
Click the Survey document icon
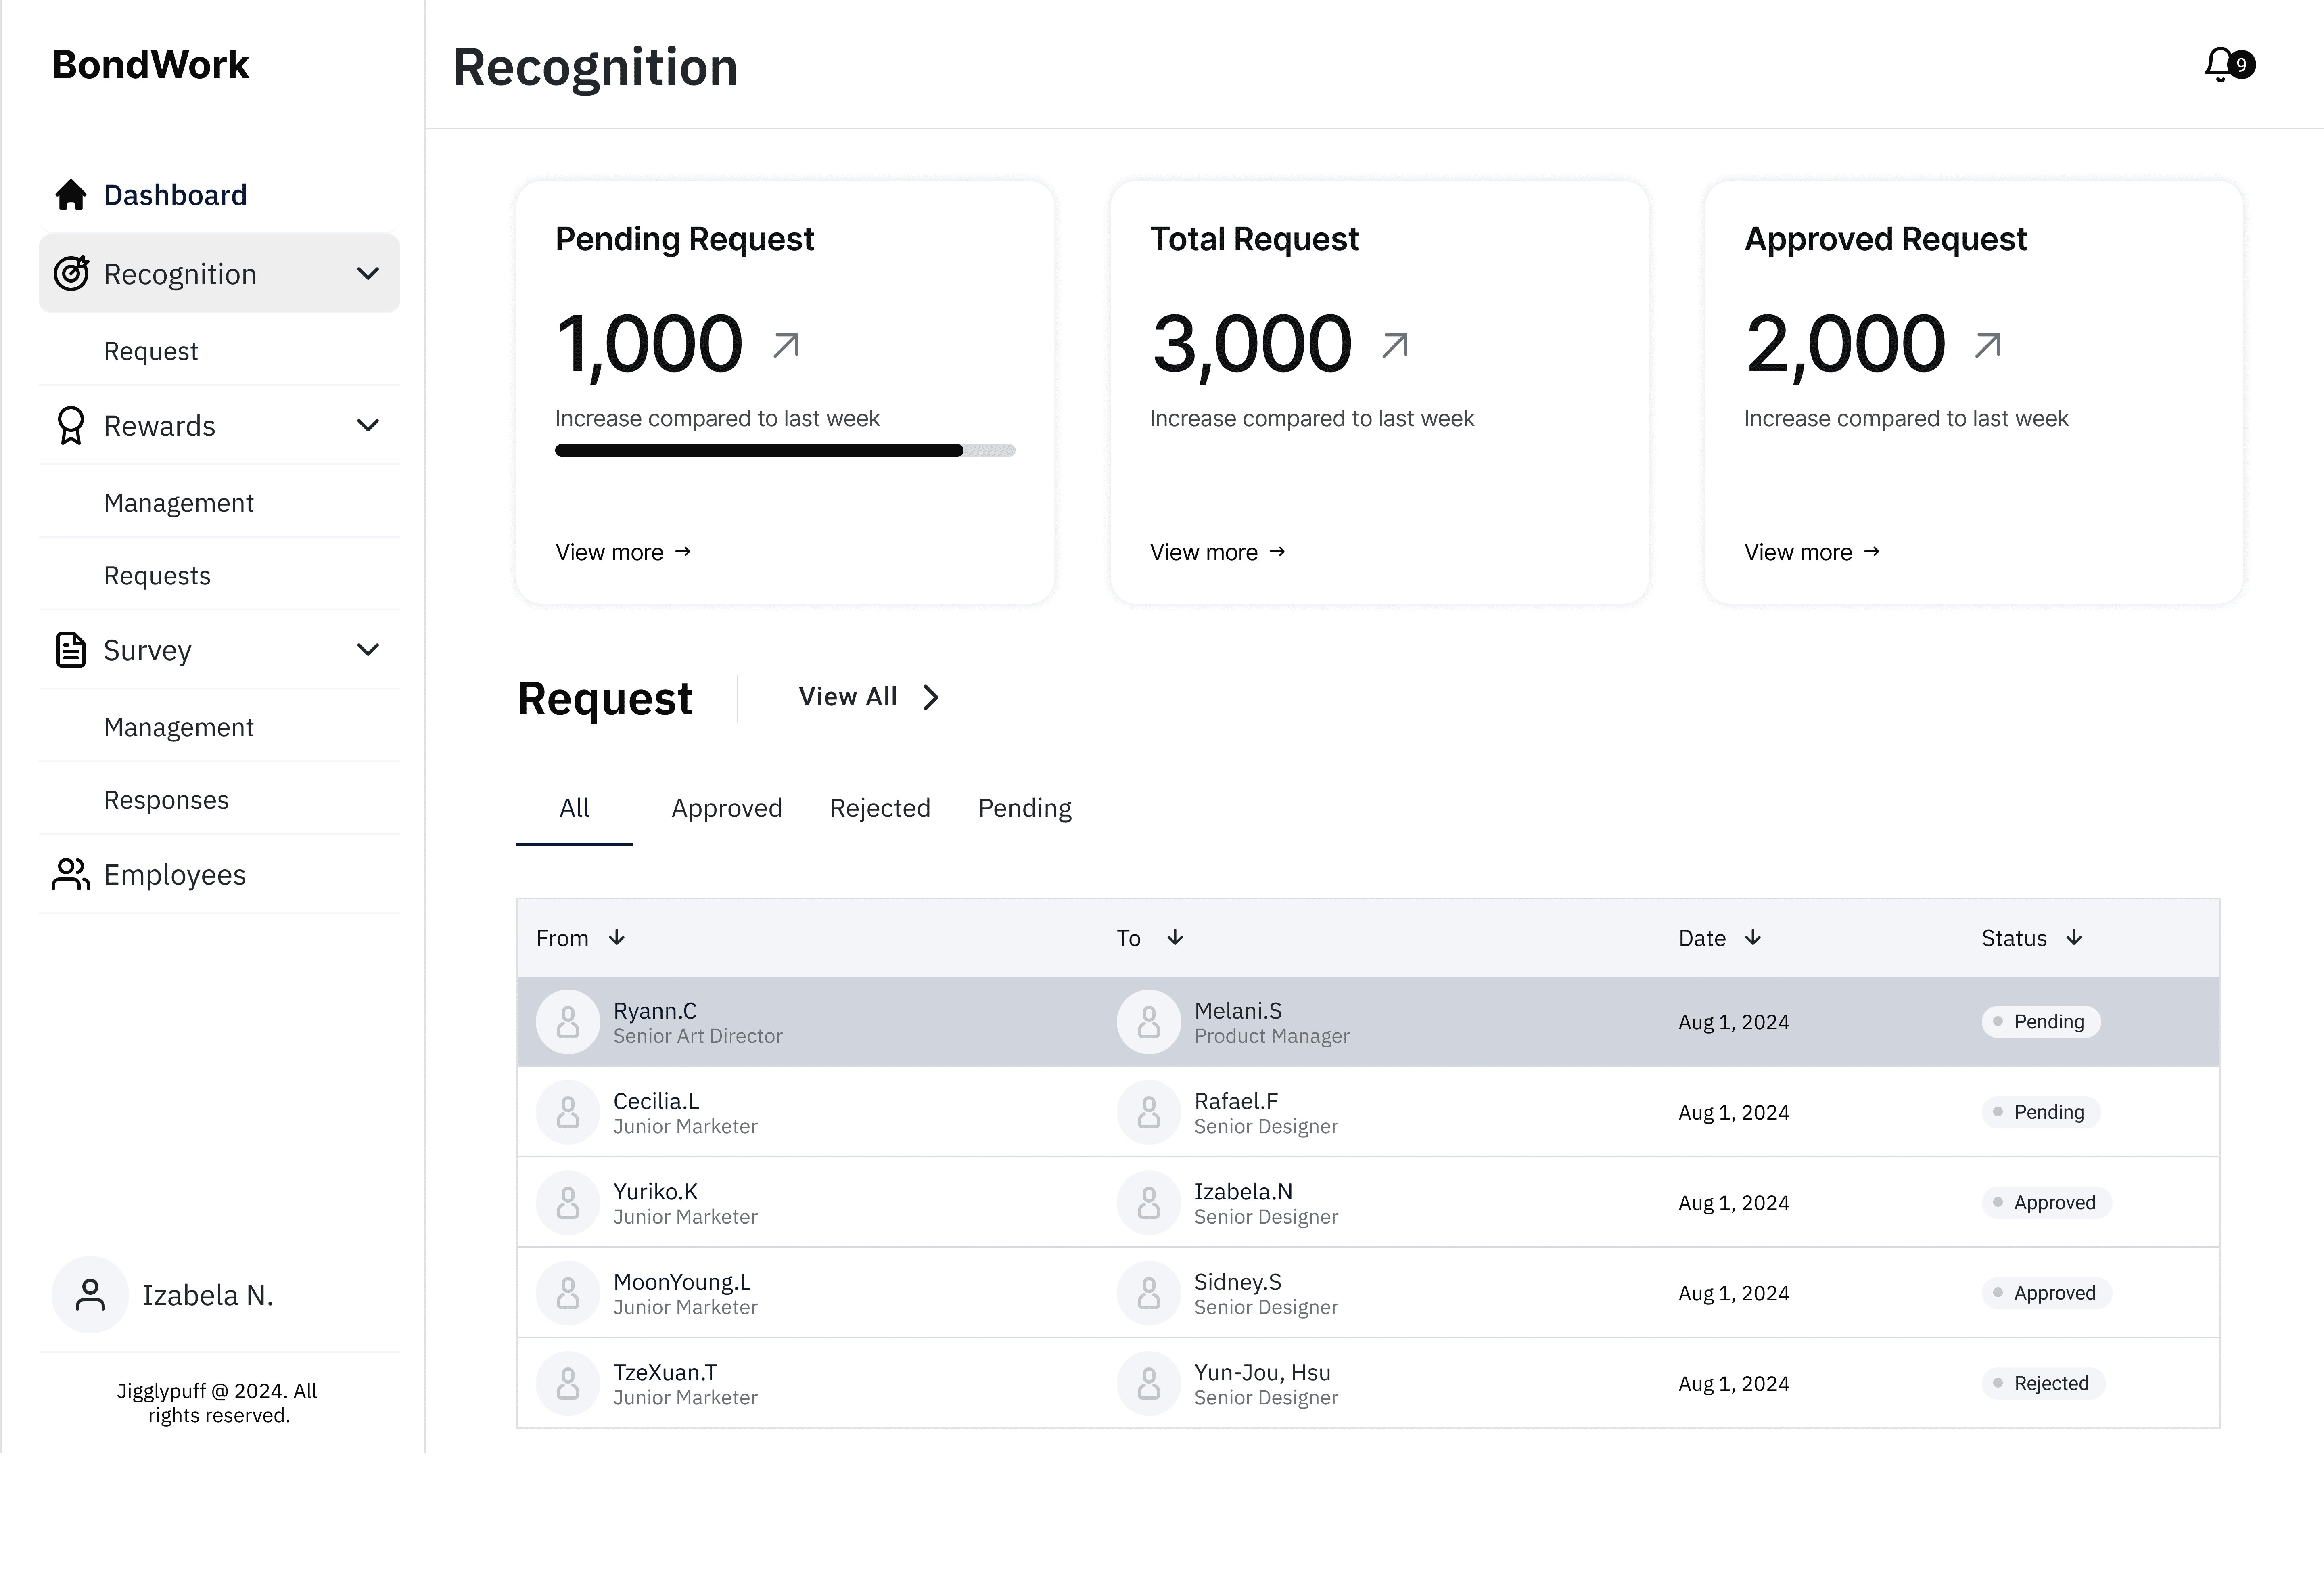point(71,650)
